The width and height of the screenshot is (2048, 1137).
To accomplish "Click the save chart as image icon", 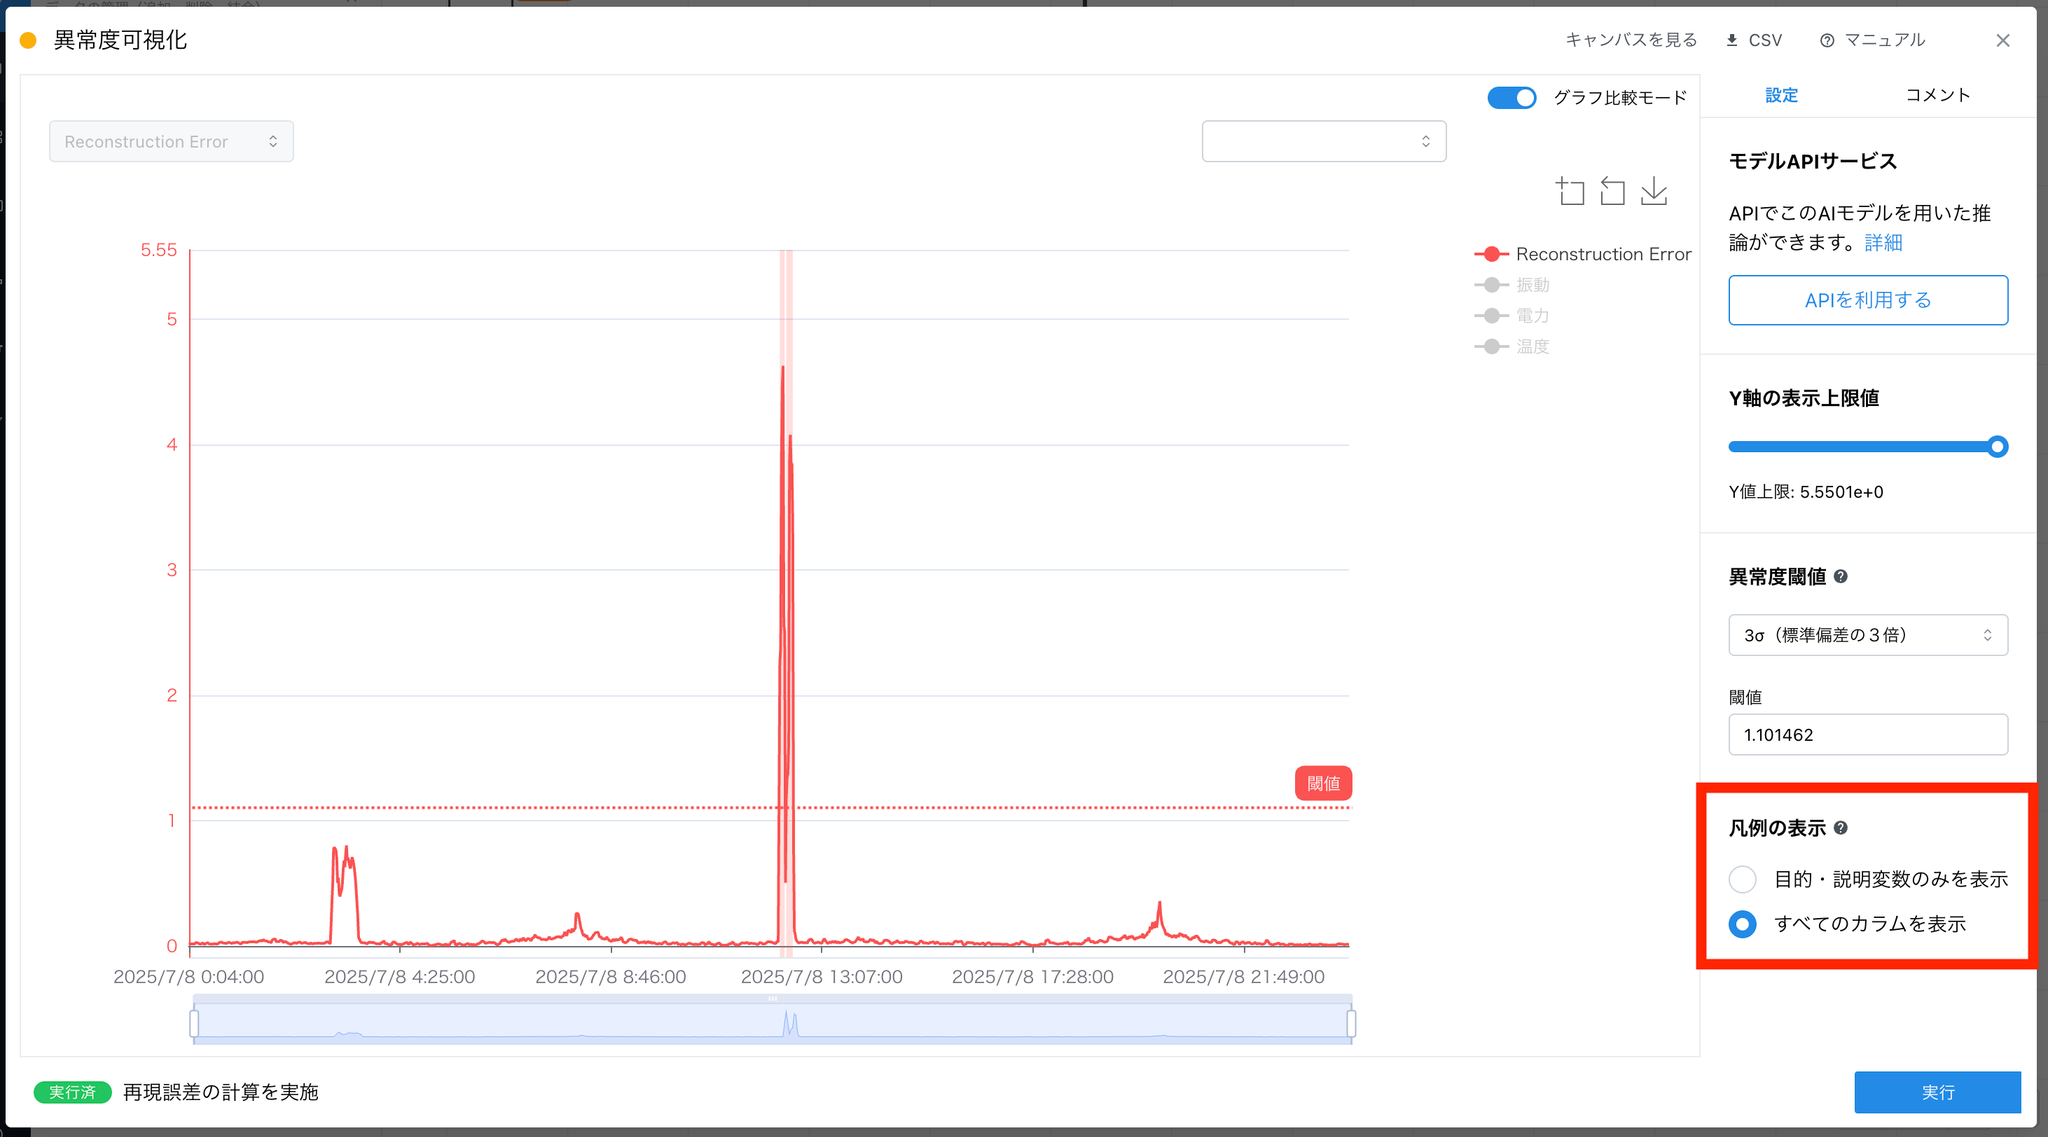I will click(1654, 191).
